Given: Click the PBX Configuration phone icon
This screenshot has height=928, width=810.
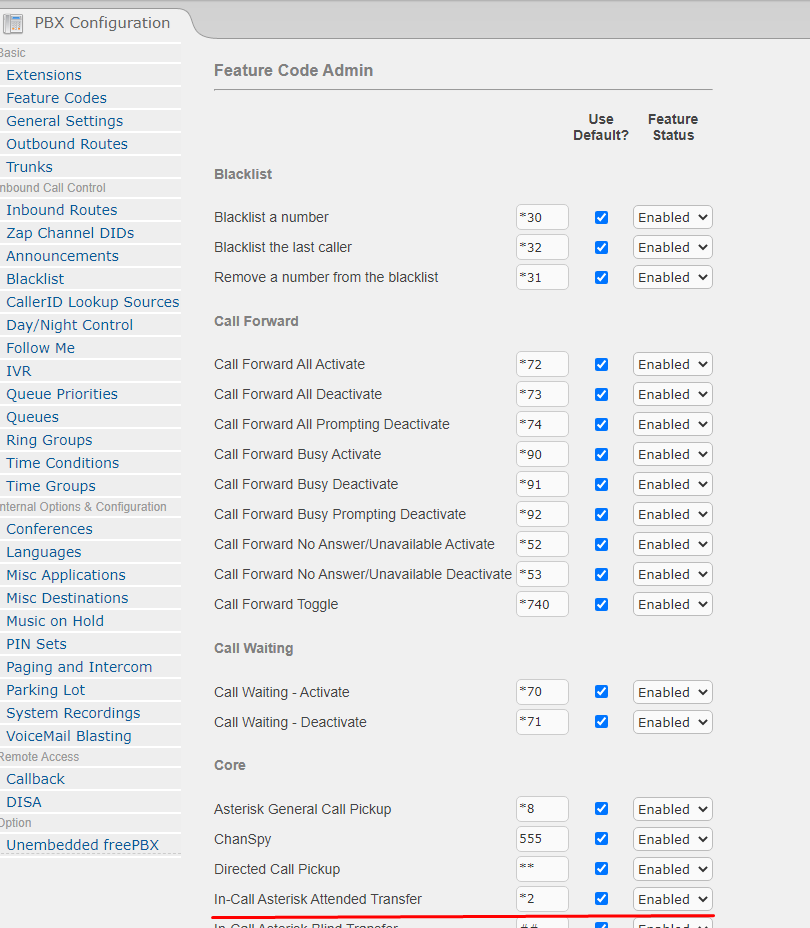Looking at the screenshot, I should tap(13, 24).
